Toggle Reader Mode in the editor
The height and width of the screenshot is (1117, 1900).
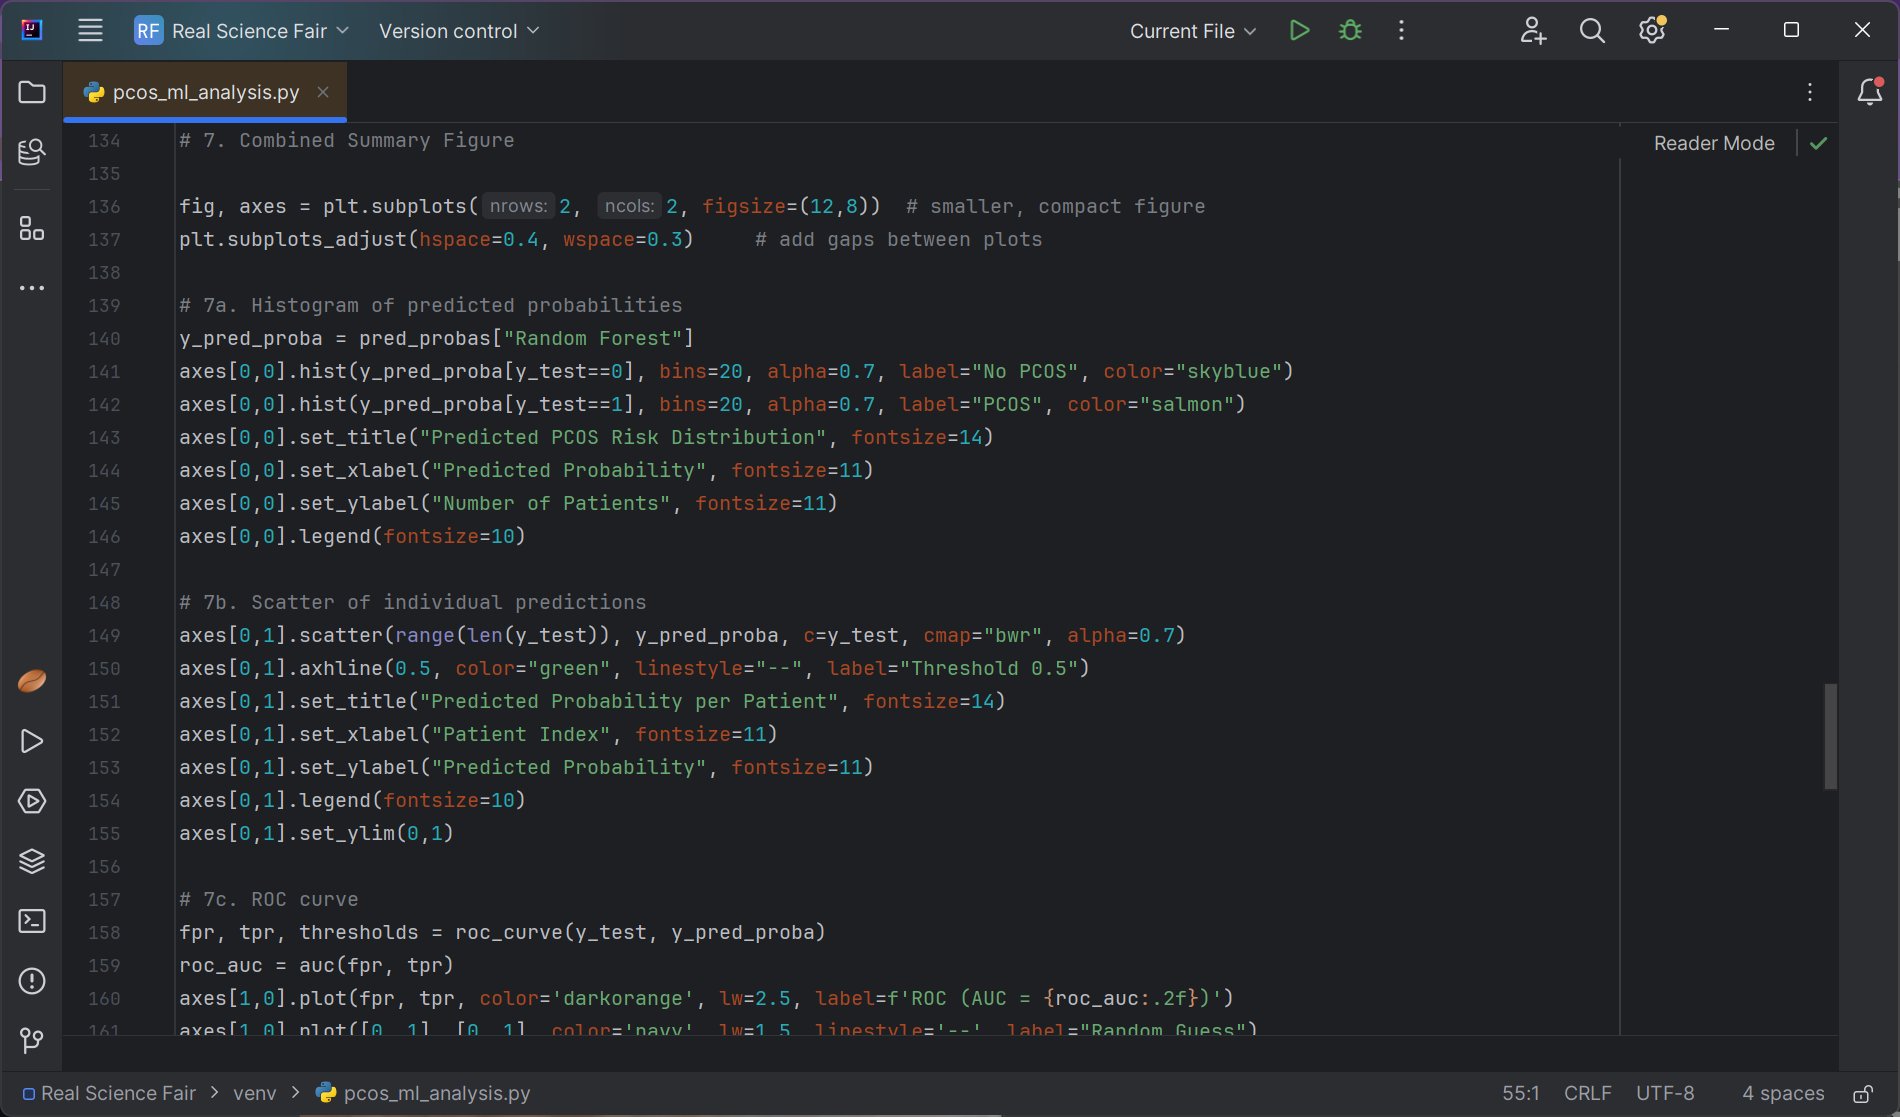click(1713, 143)
